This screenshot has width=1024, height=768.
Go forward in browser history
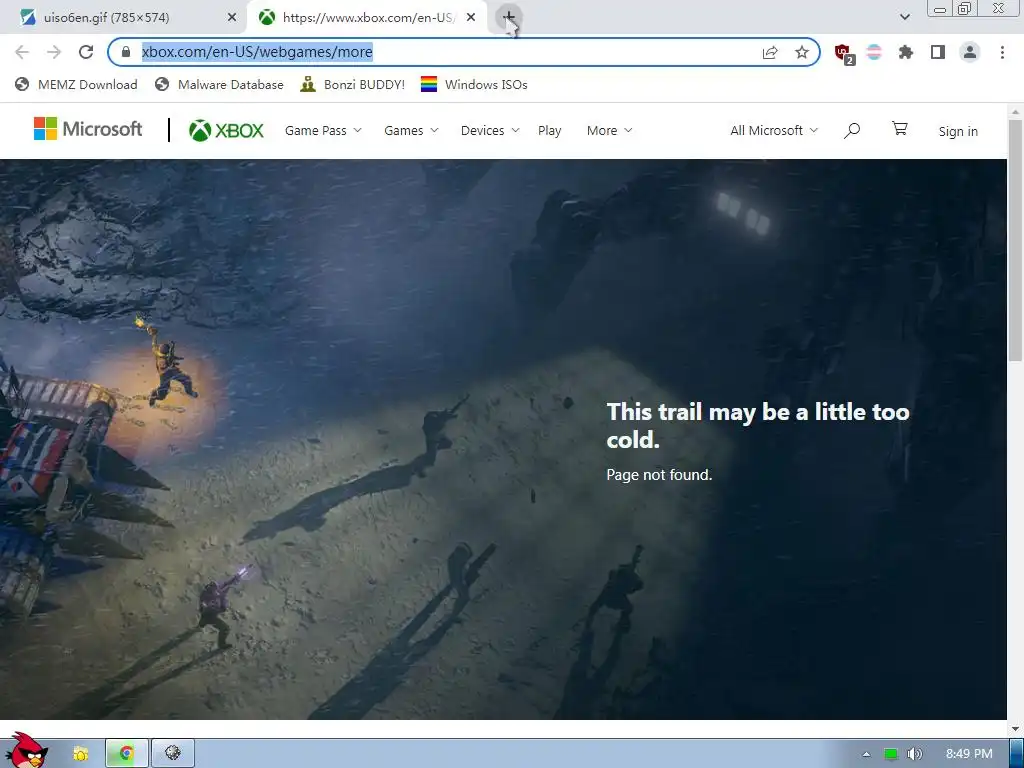click(x=54, y=52)
